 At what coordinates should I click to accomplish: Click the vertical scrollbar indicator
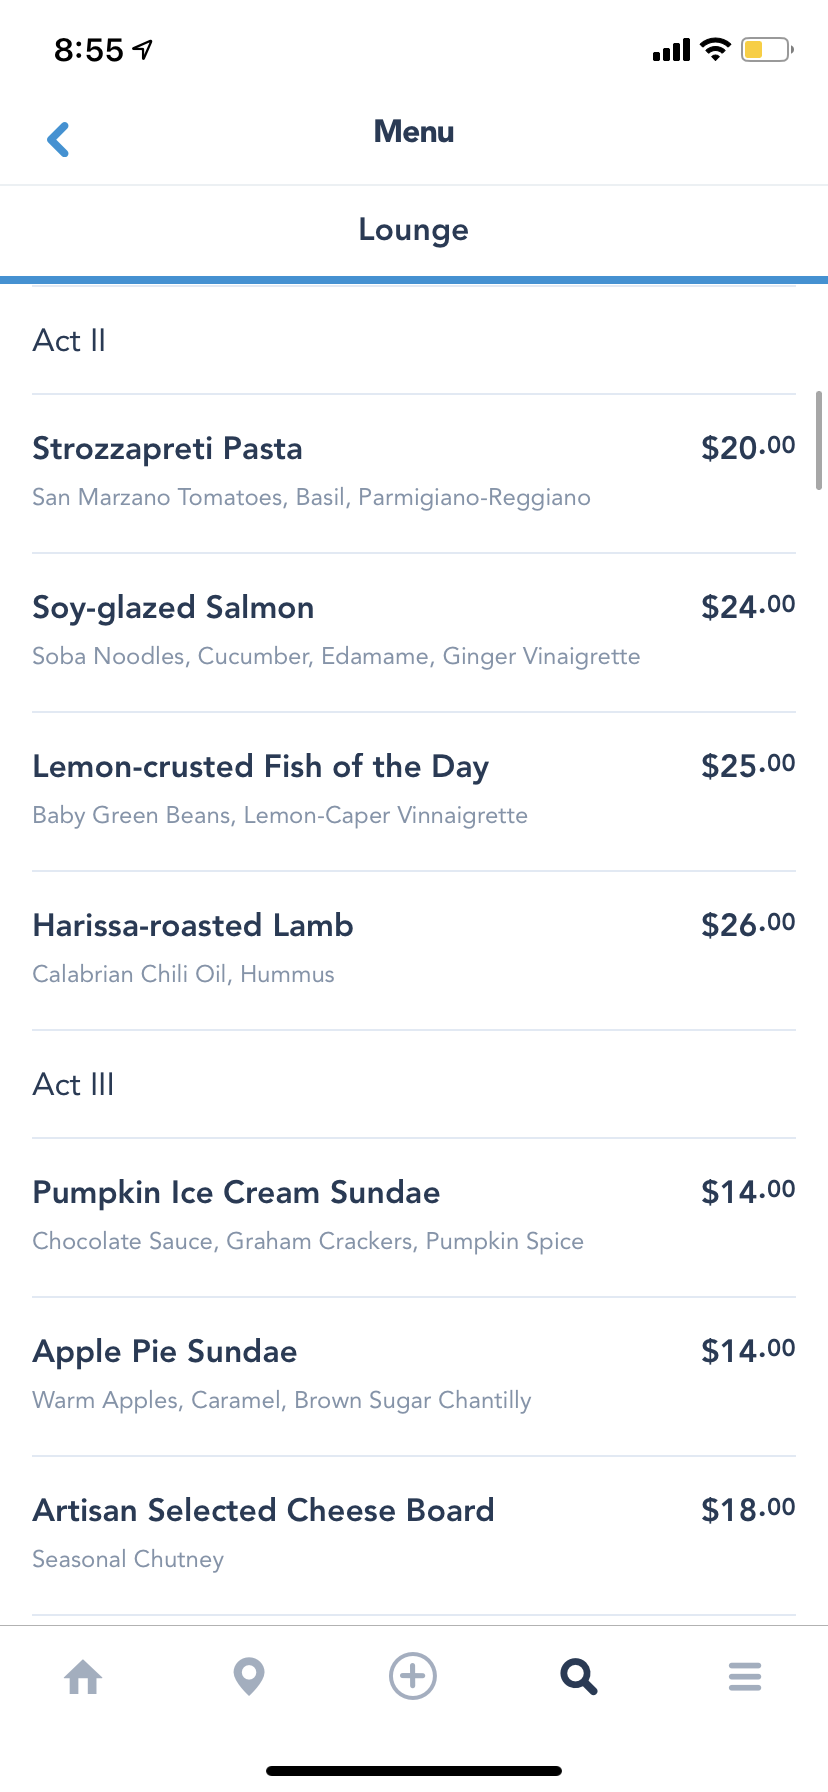pos(819,440)
